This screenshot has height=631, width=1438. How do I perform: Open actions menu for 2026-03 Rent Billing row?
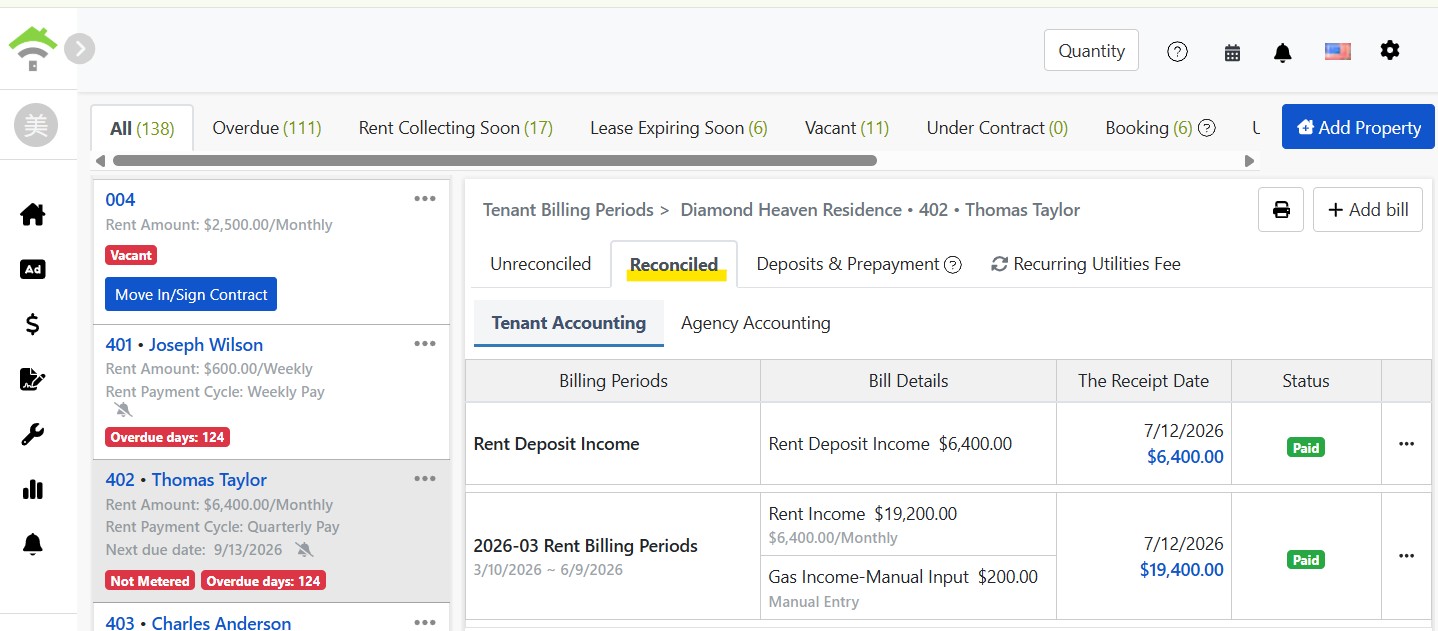1406,556
